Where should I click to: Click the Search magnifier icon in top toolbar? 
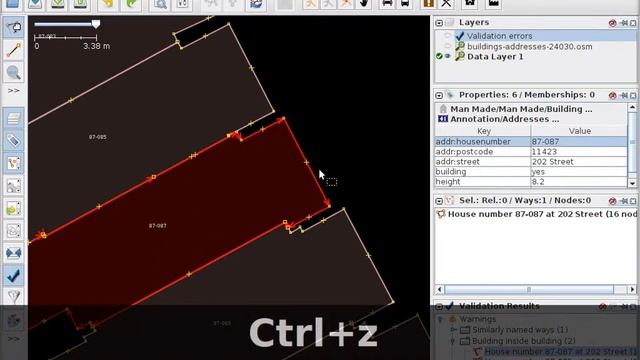tap(160, 4)
